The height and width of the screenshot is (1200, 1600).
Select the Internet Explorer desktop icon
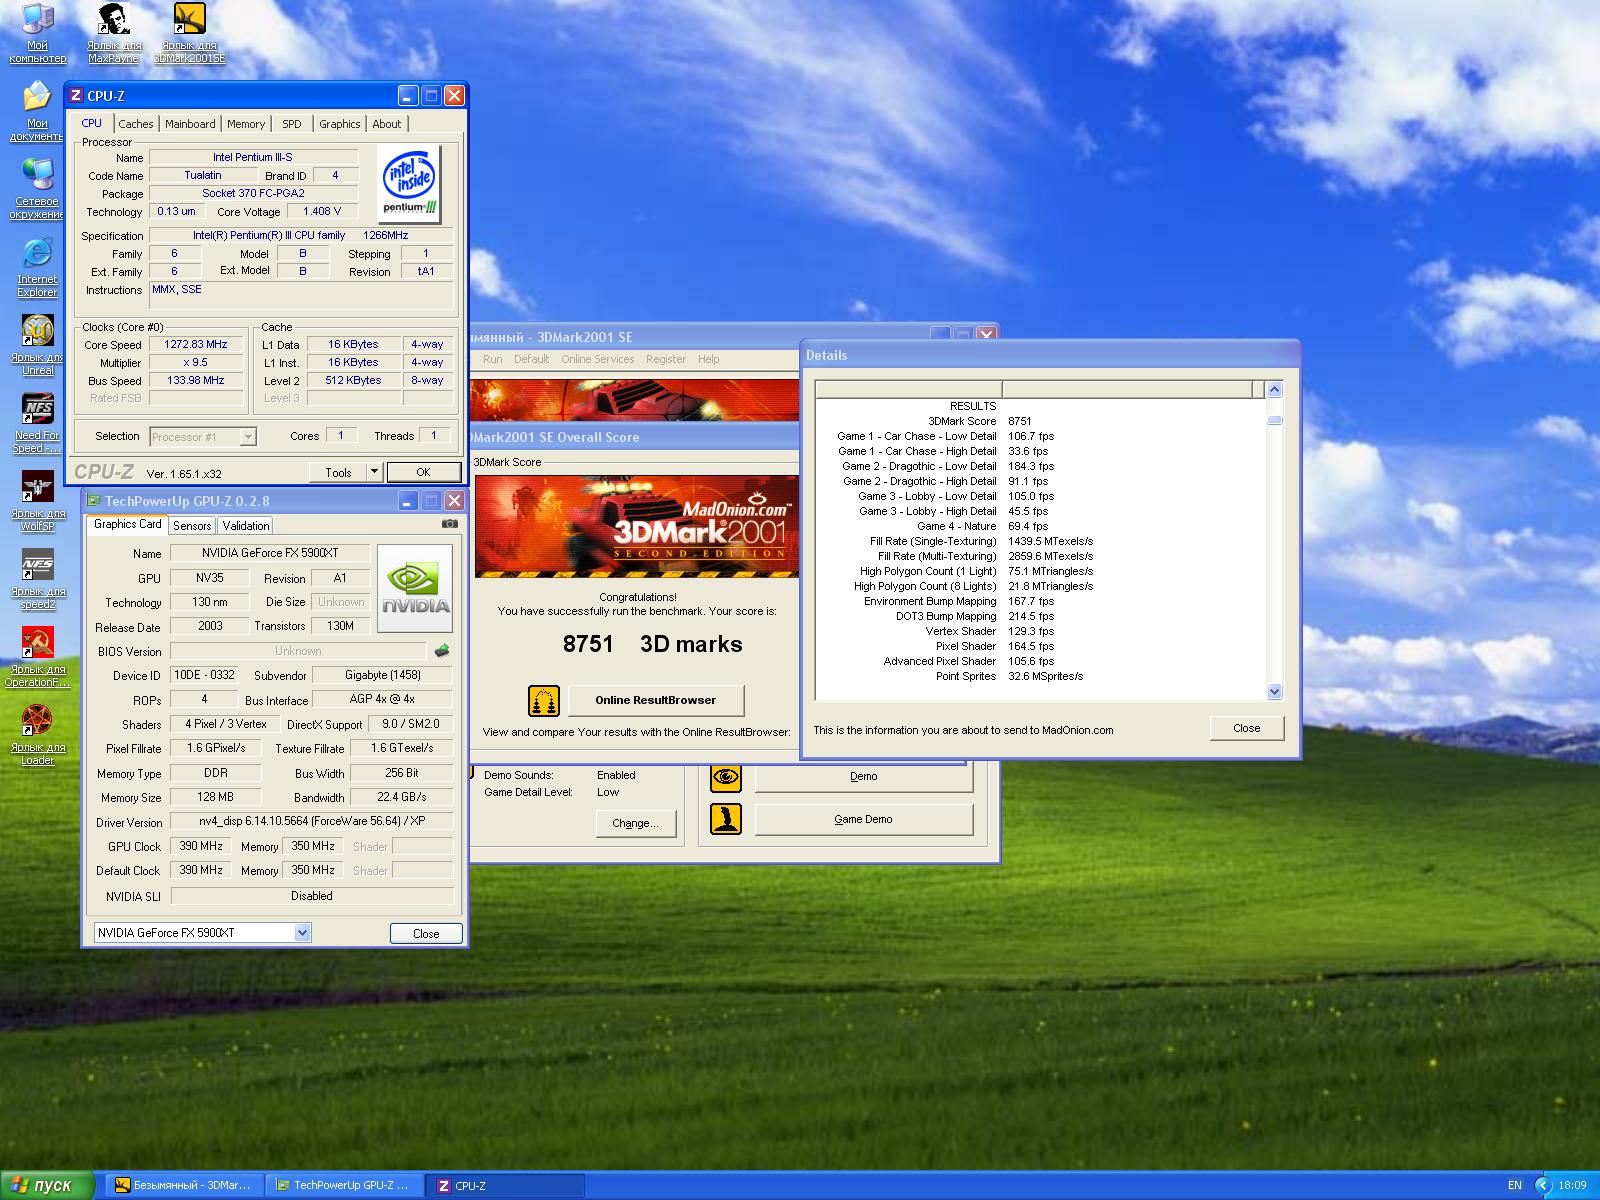(37, 267)
